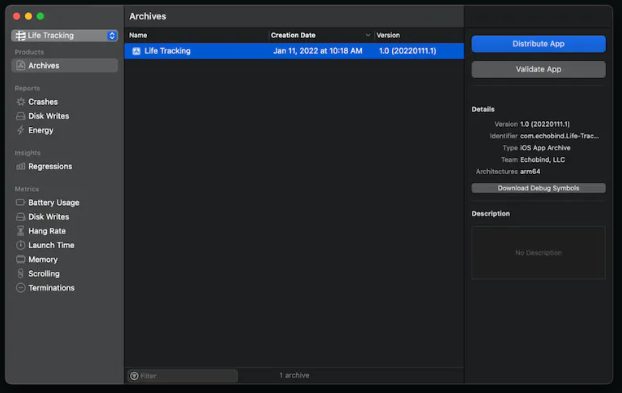Open Regressions insights label

coord(50,167)
